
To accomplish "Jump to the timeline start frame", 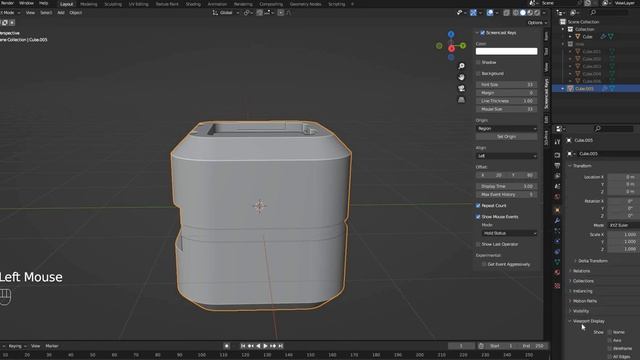I will coord(243,346).
